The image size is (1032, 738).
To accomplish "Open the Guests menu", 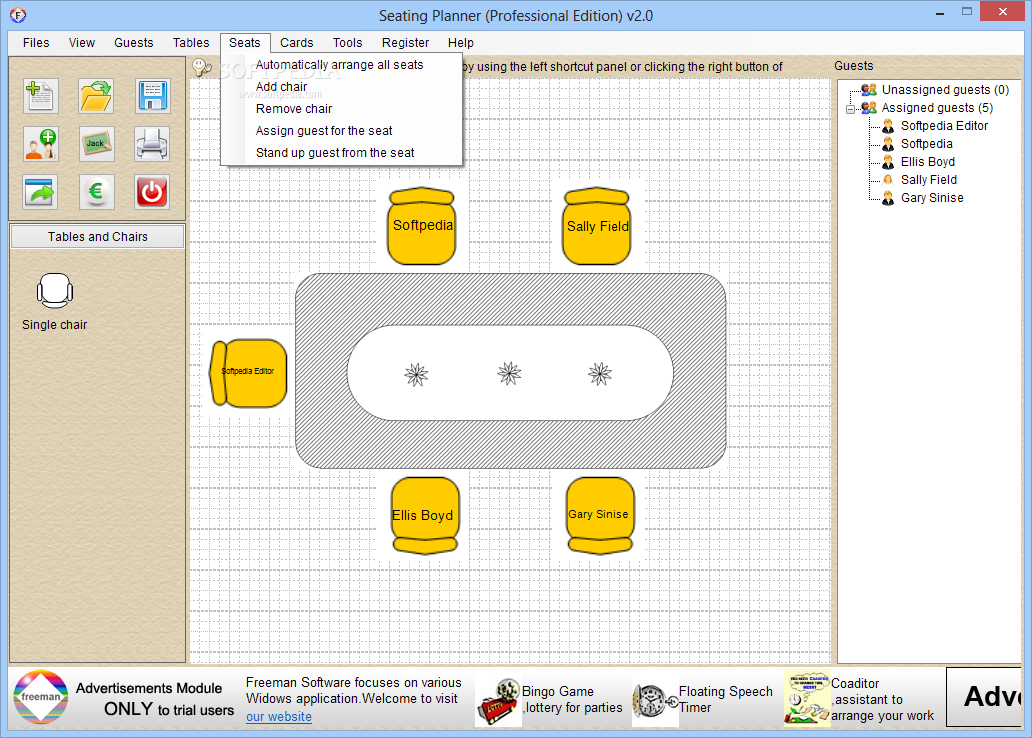I will [x=134, y=43].
